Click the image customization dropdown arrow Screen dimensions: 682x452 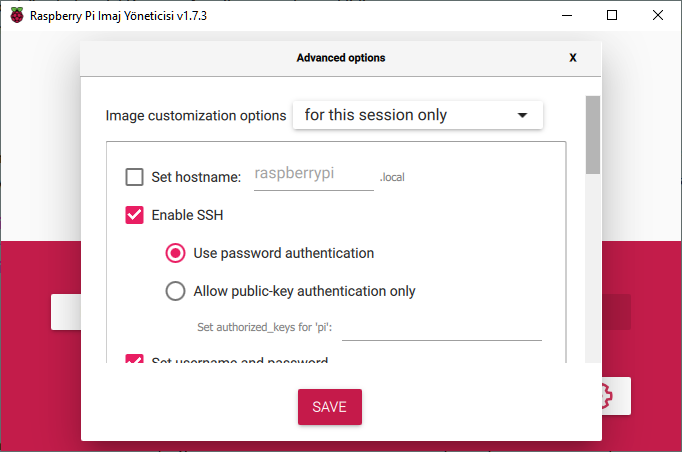tap(522, 115)
